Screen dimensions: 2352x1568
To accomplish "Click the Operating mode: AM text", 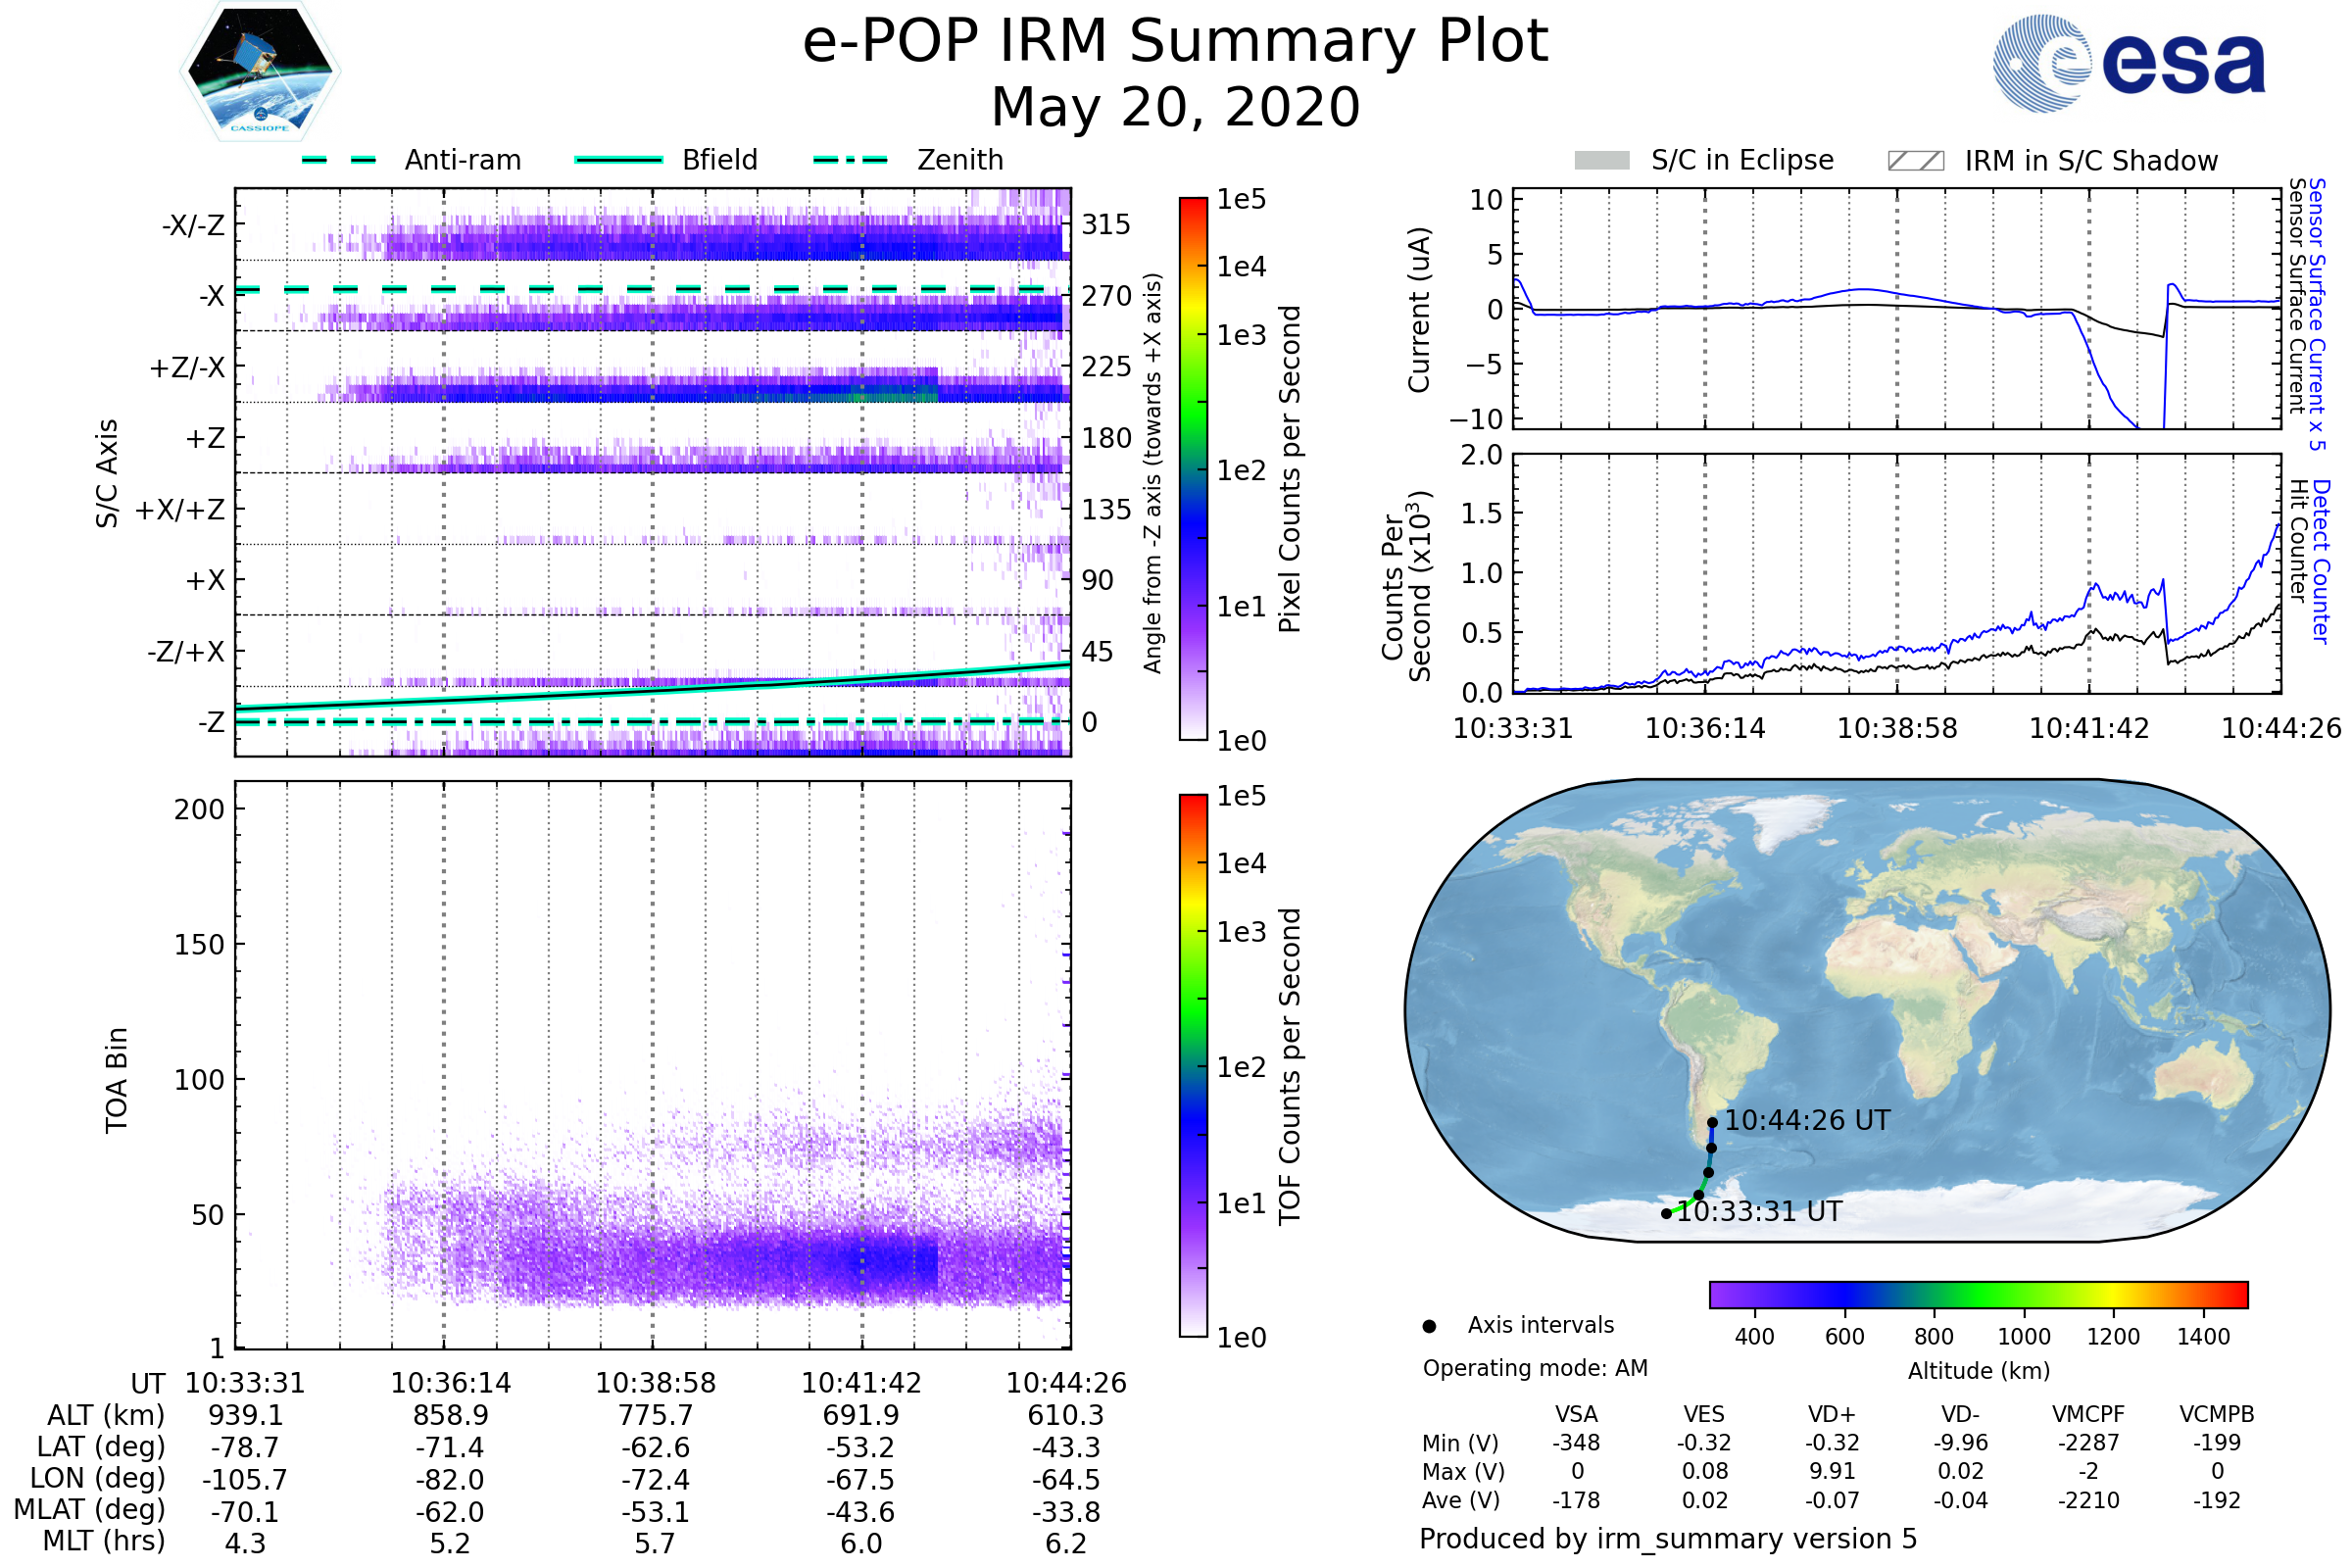I will click(x=1535, y=1368).
